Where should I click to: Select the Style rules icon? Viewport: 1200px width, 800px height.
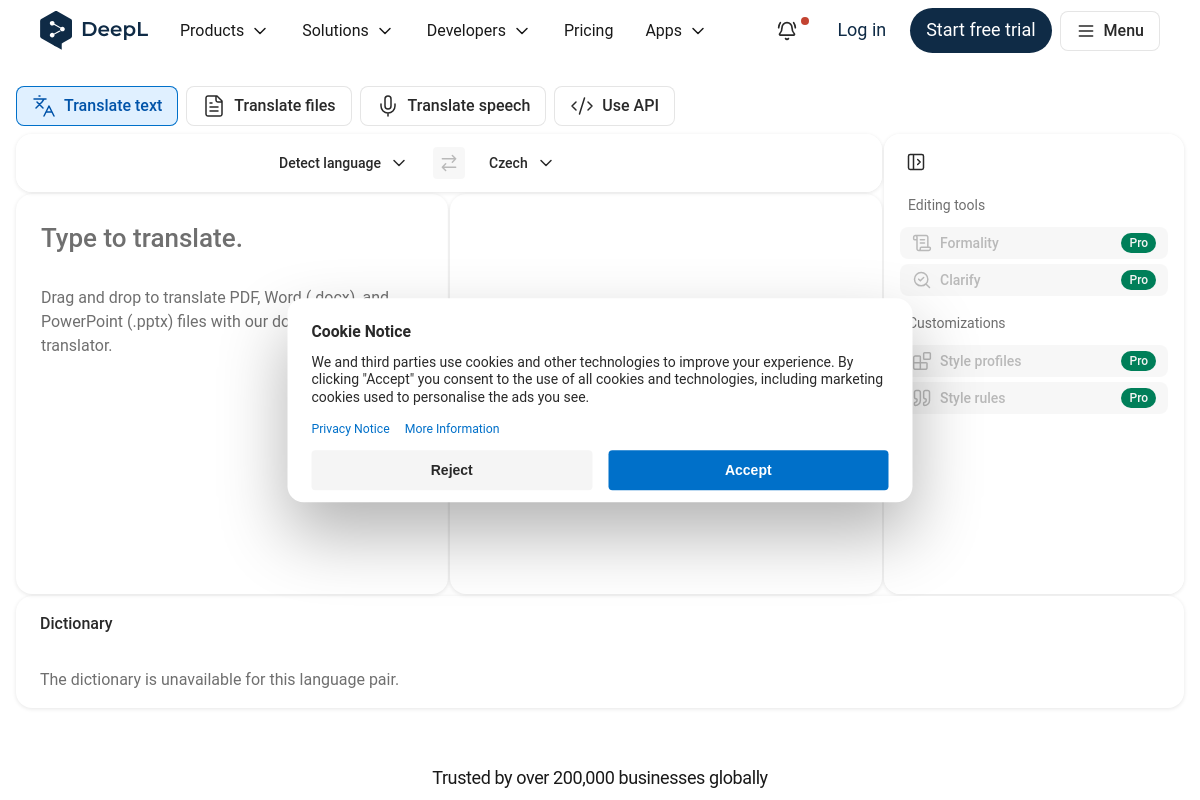922,398
